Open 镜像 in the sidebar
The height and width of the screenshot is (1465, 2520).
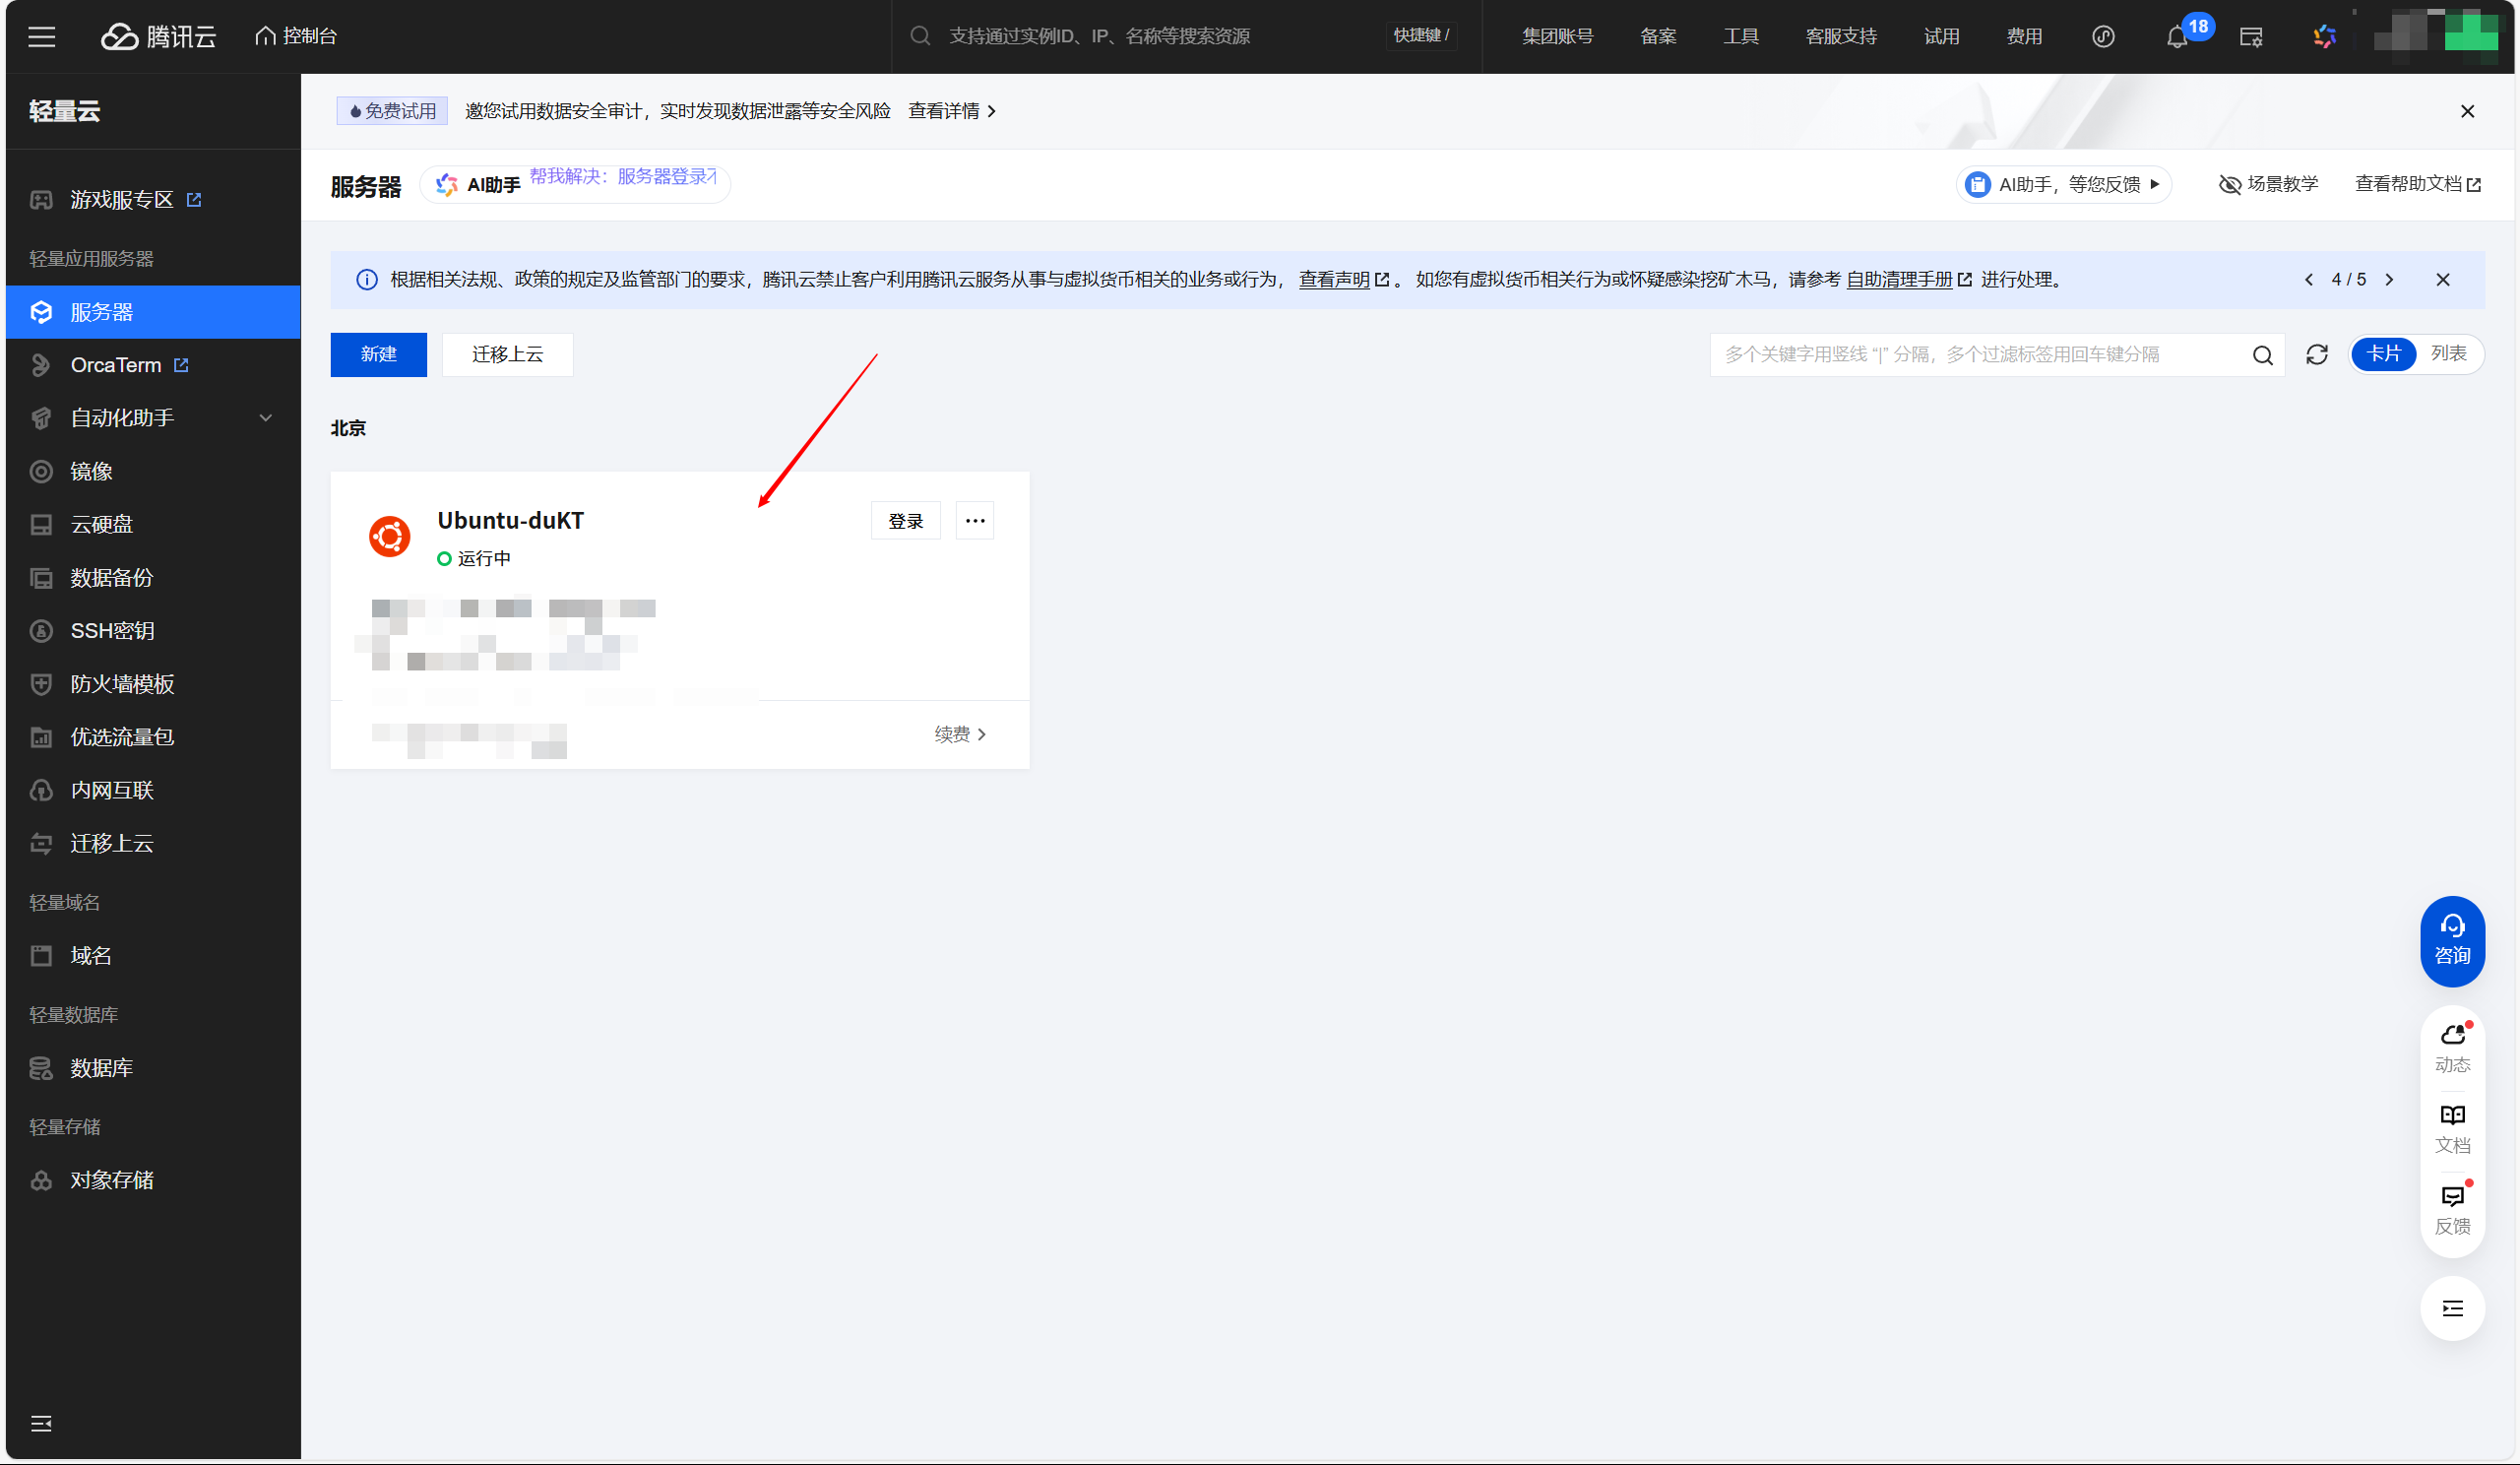pyautogui.click(x=91, y=471)
